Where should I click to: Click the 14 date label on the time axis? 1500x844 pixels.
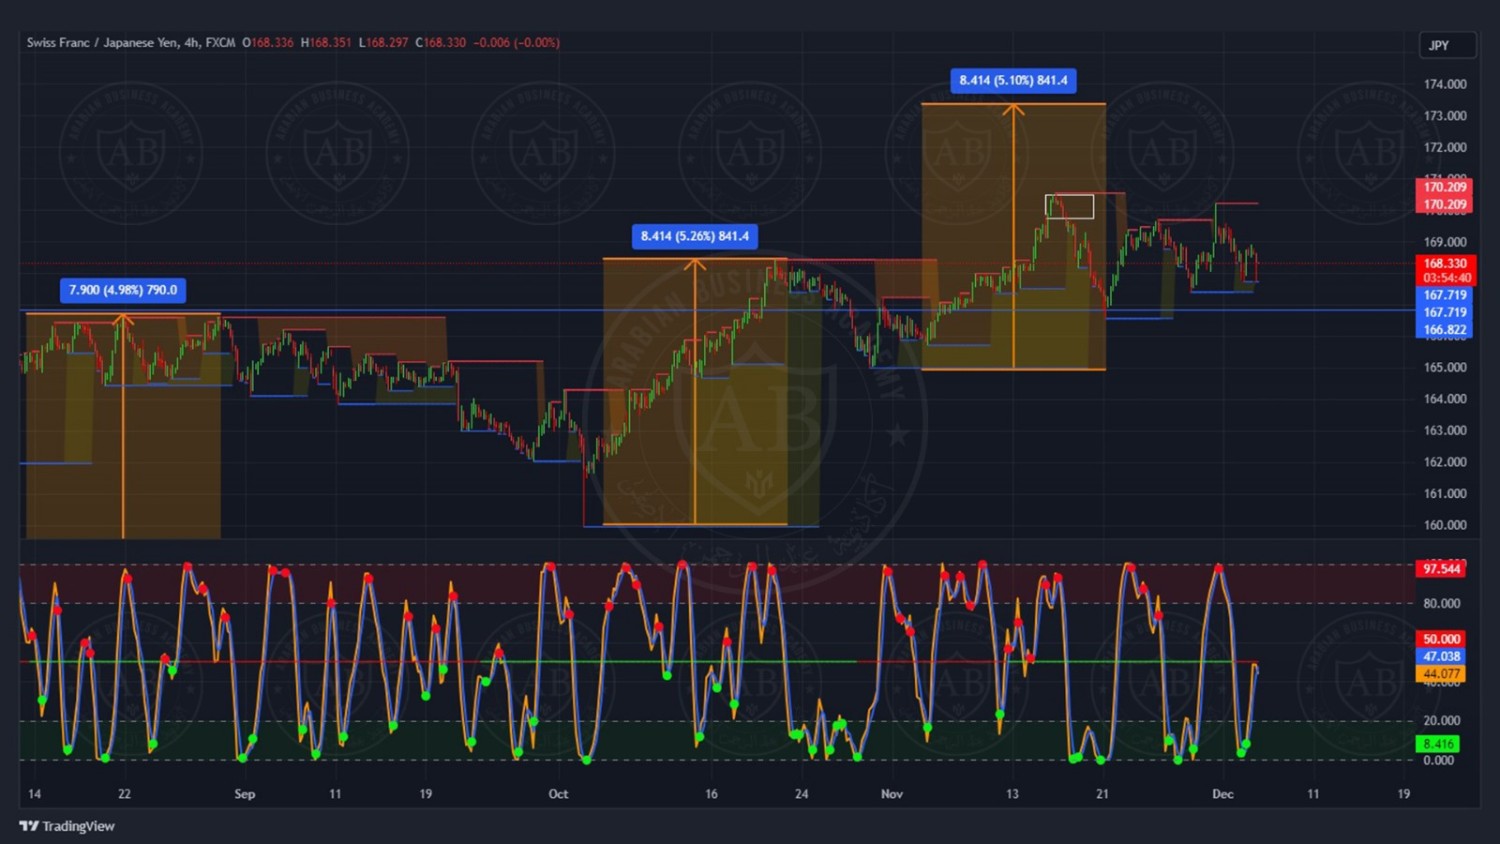35,794
